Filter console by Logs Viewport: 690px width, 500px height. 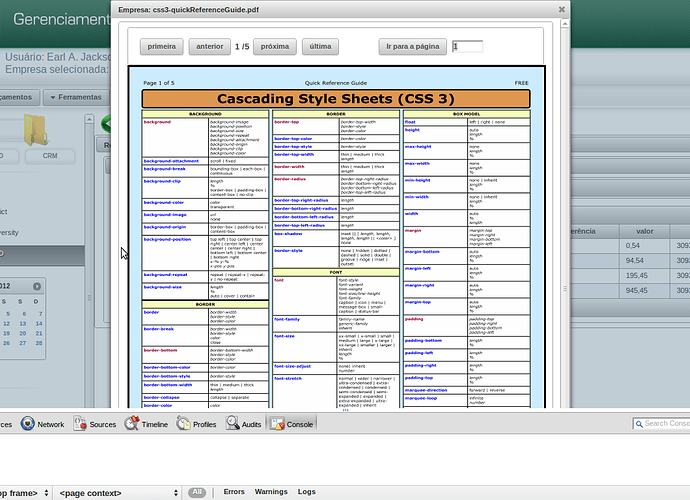click(306, 492)
